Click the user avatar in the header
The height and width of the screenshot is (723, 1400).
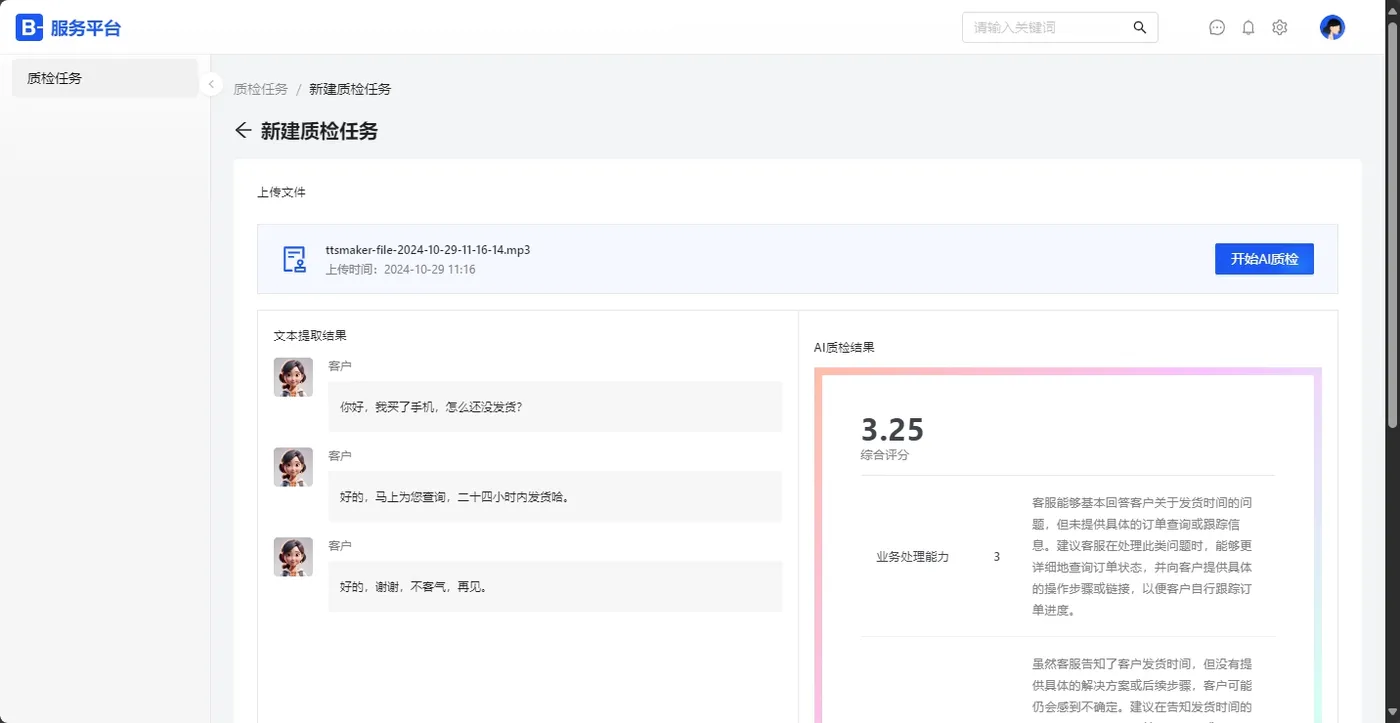[x=1332, y=28]
